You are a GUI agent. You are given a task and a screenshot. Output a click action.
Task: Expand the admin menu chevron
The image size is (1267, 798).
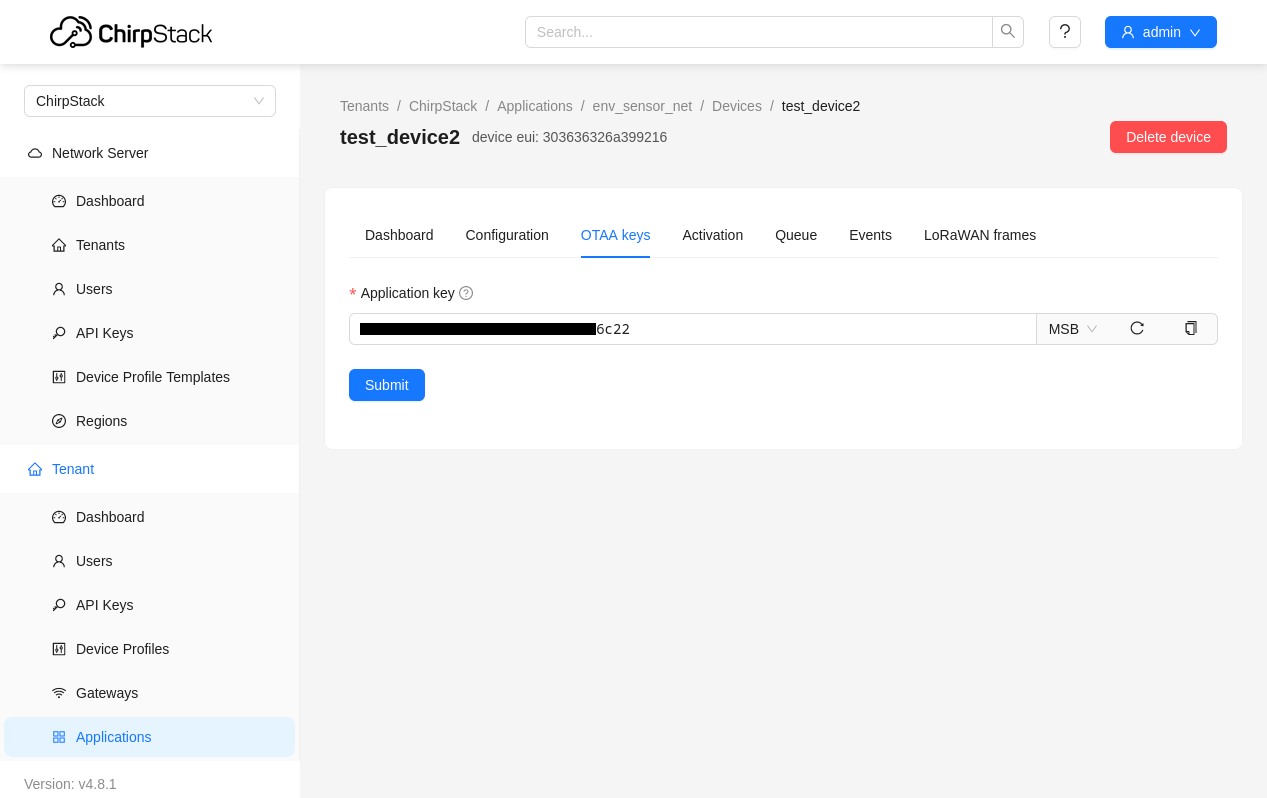[1195, 33]
